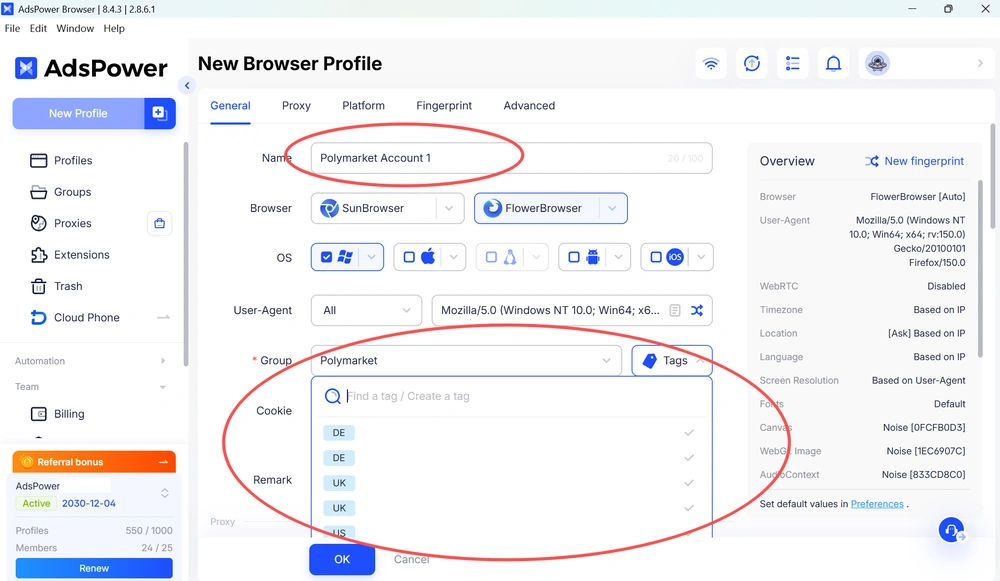Click the sync/update circular arrow icon

tap(752, 64)
